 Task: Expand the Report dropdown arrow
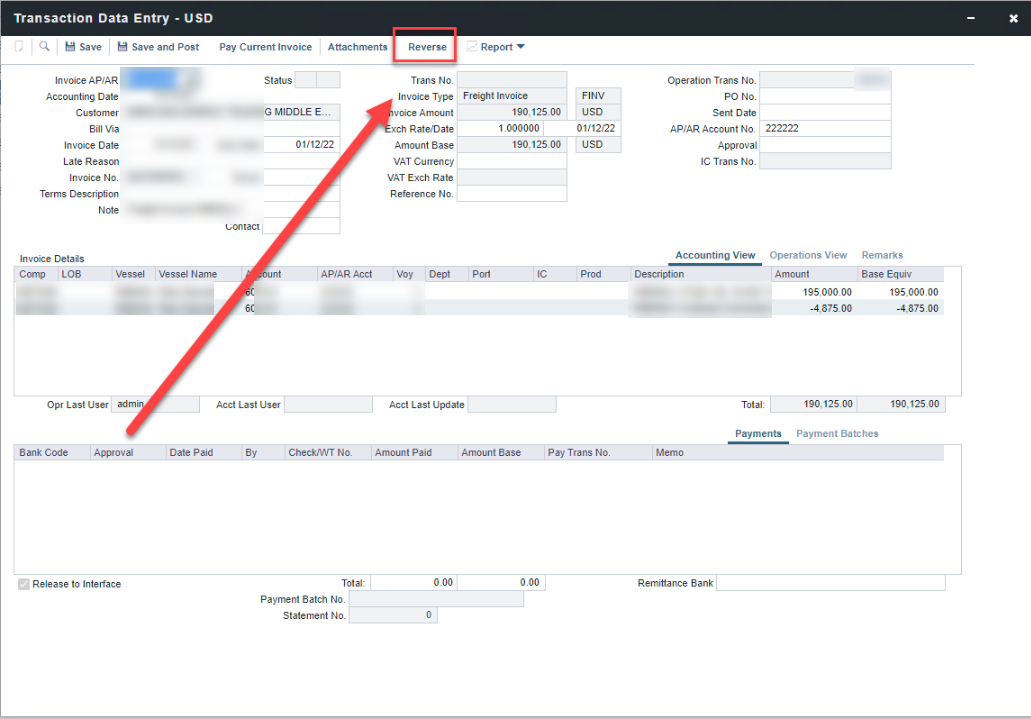point(520,47)
